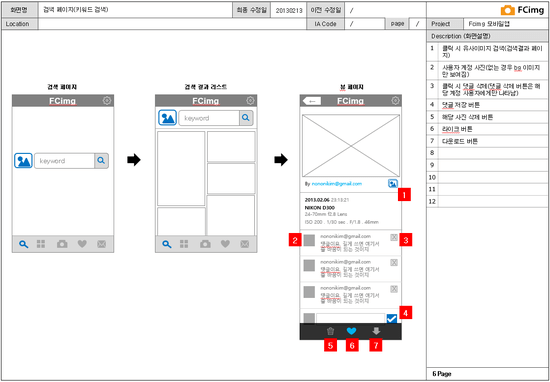Select search tab in the search page bottom bar
Screen dimensions: 550x382
(24, 244)
